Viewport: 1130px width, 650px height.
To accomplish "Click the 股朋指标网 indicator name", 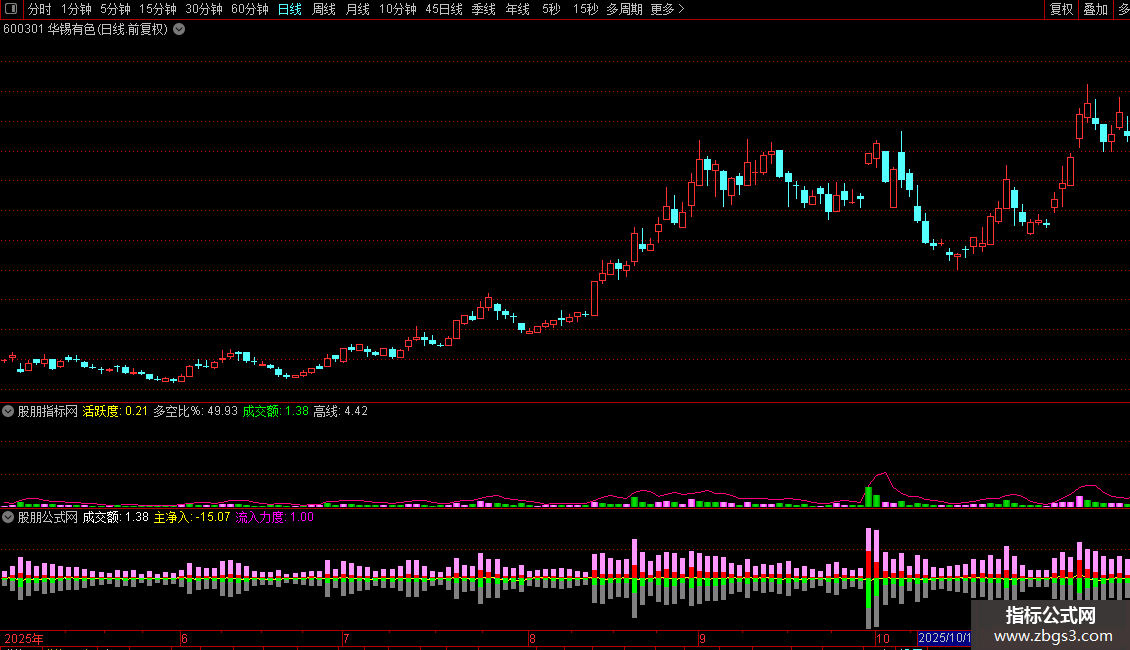I will tap(48, 411).
